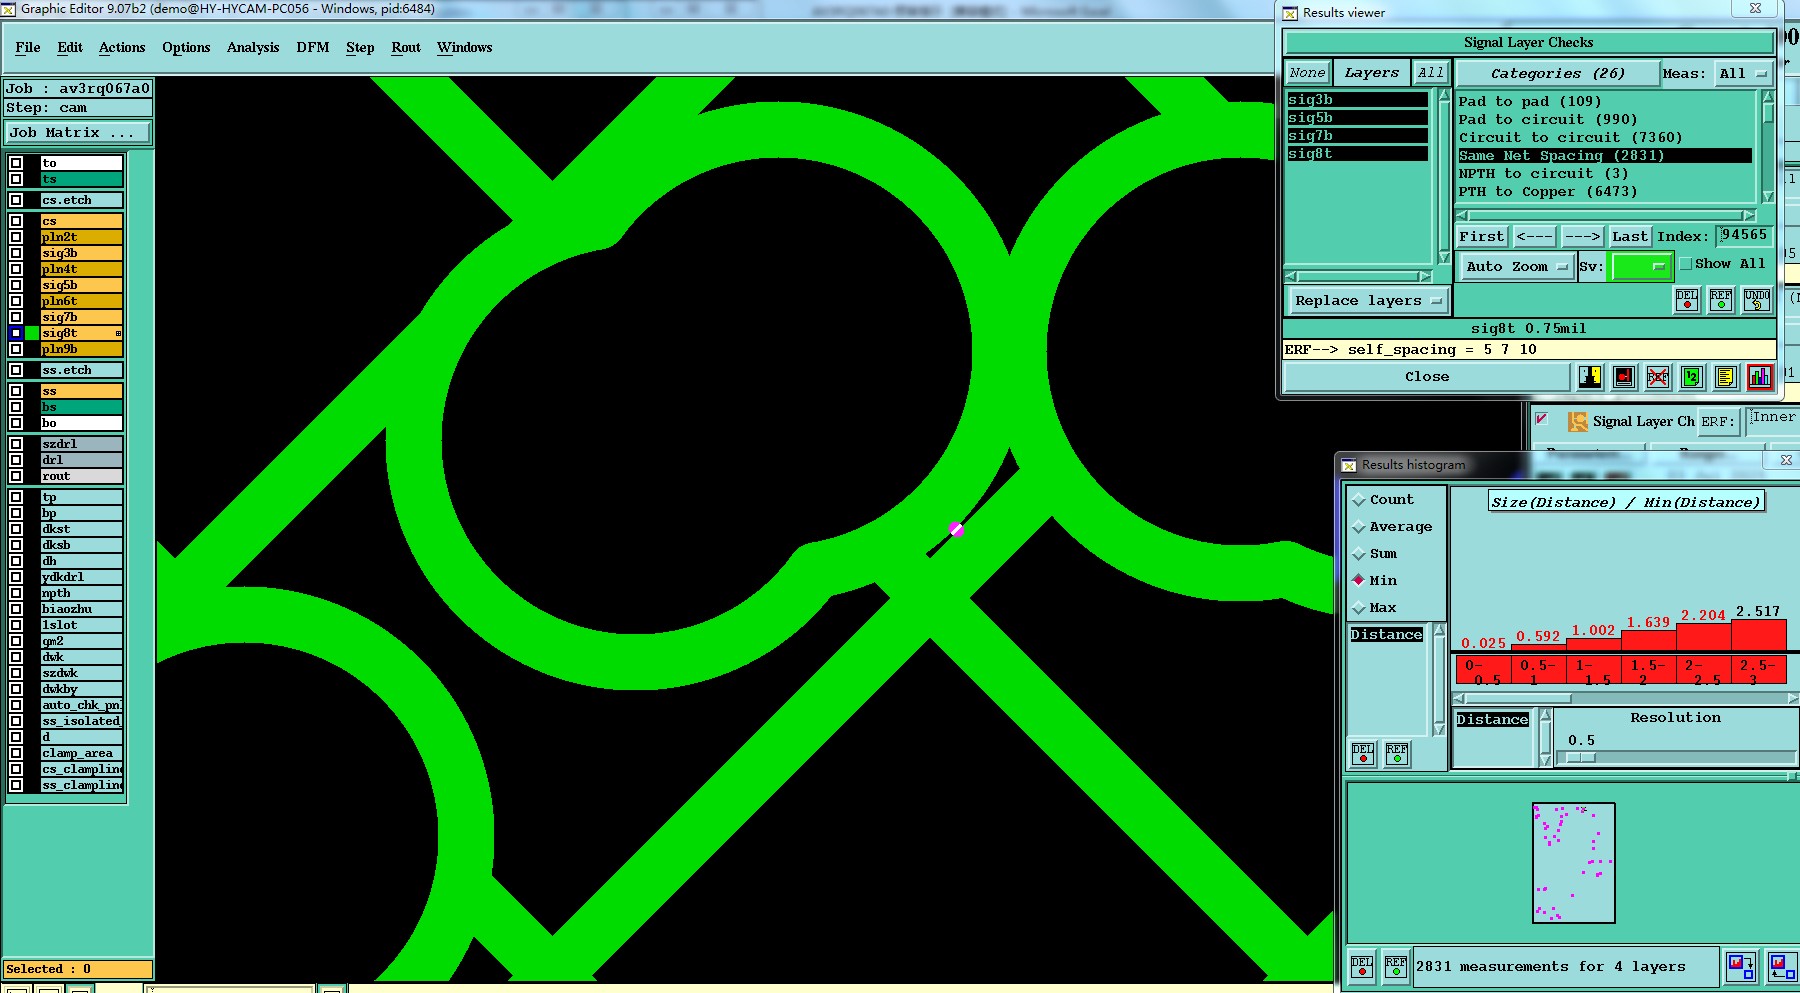Viewport: 1800px width, 993px height.
Task: Click histogram transfer-back arrow icon
Action: pyautogui.click(x=1782, y=967)
